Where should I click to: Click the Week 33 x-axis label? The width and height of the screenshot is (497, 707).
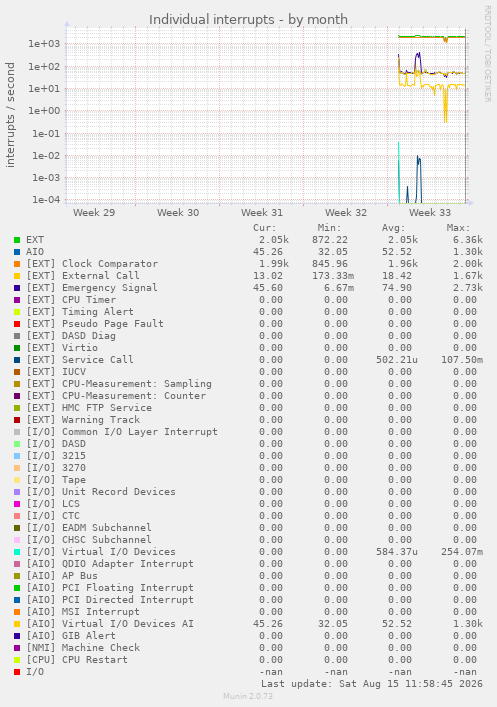click(430, 212)
